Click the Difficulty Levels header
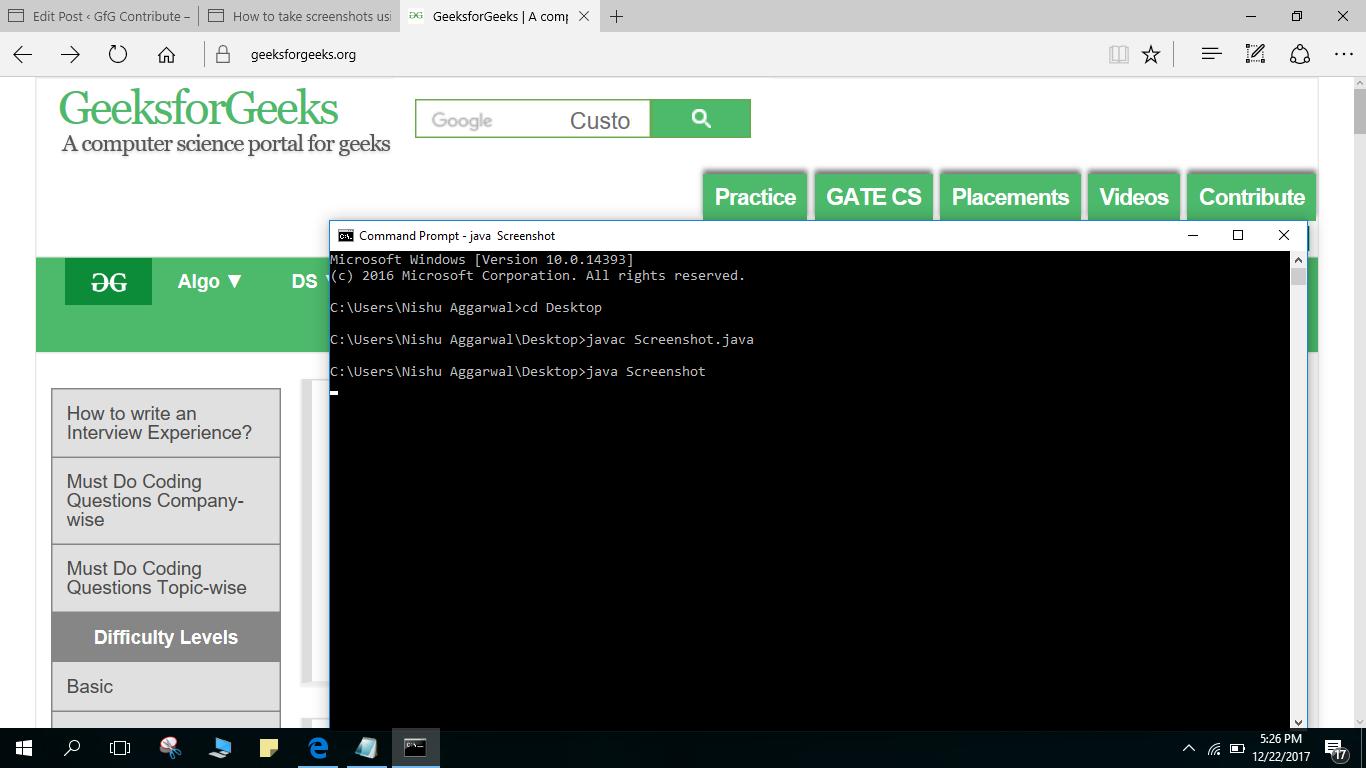 pyautogui.click(x=166, y=637)
